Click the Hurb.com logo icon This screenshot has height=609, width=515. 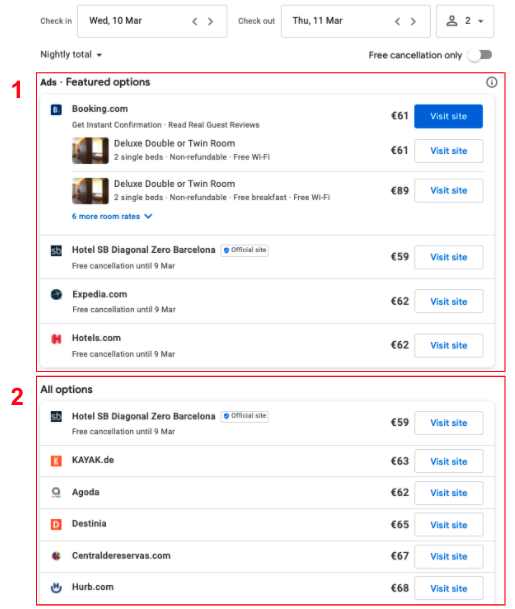click(56, 588)
